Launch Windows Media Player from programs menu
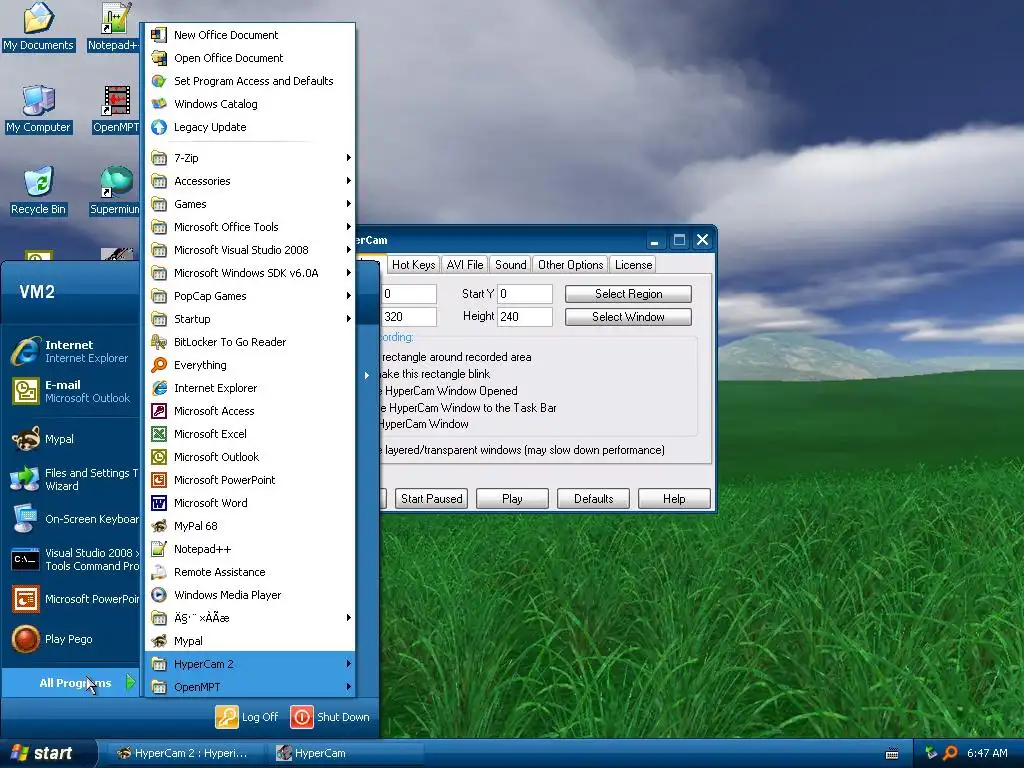The image size is (1024, 768). coord(249,595)
